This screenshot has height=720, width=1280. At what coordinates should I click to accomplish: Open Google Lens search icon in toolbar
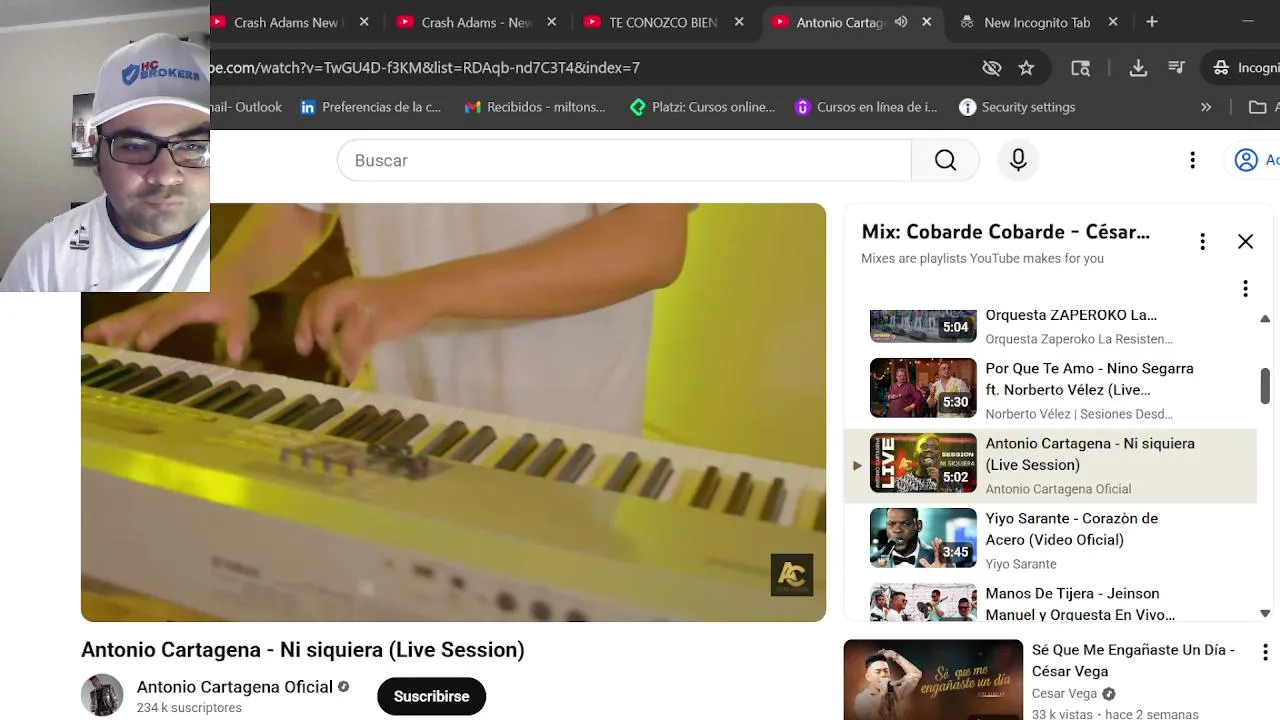coord(1080,68)
